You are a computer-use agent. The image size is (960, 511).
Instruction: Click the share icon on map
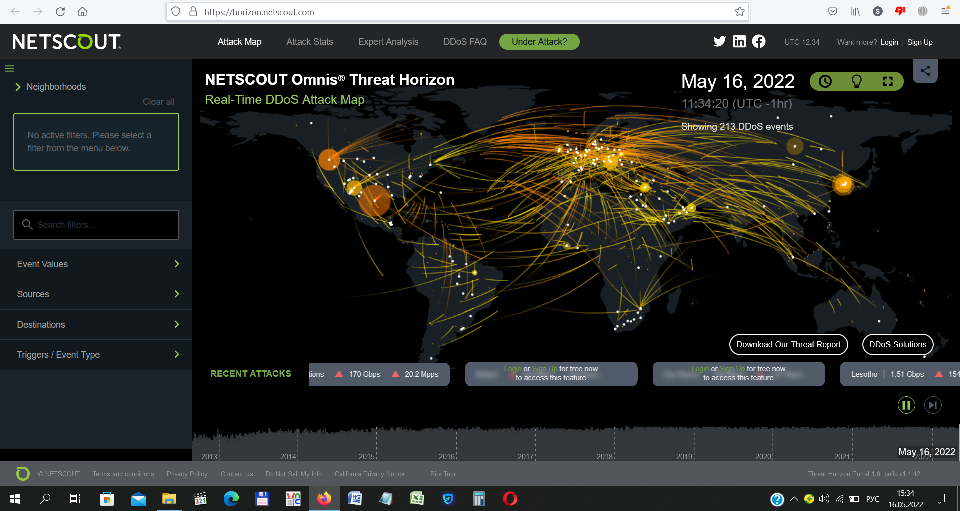click(925, 70)
